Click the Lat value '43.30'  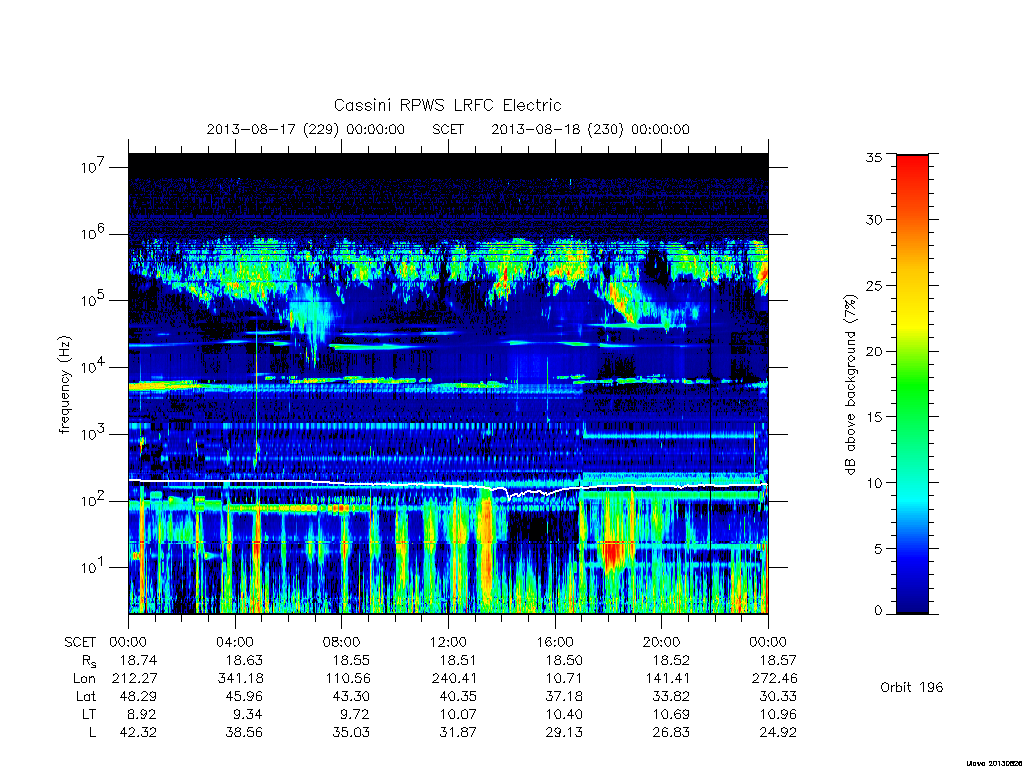[x=351, y=696]
